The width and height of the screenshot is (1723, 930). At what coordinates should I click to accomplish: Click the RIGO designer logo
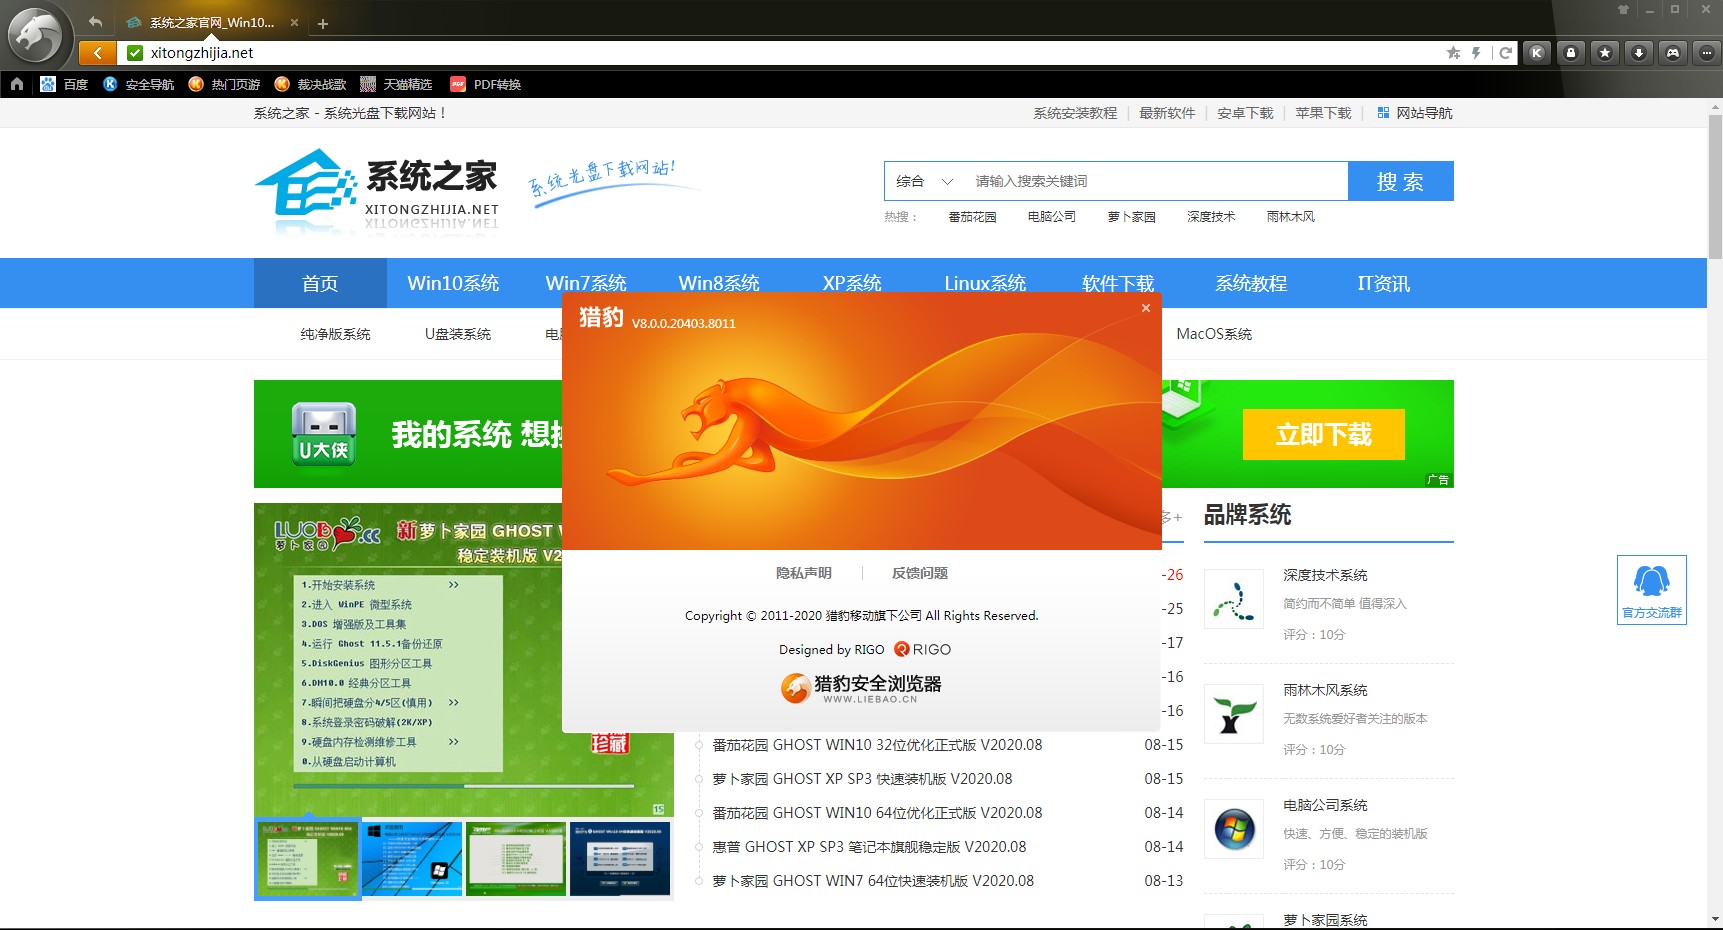click(x=922, y=649)
